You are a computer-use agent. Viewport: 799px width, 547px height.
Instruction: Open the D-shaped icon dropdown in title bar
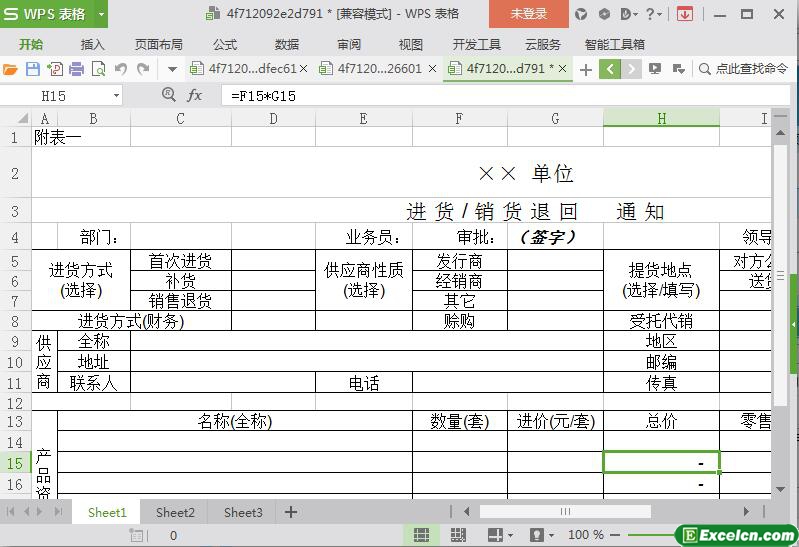(x=629, y=14)
